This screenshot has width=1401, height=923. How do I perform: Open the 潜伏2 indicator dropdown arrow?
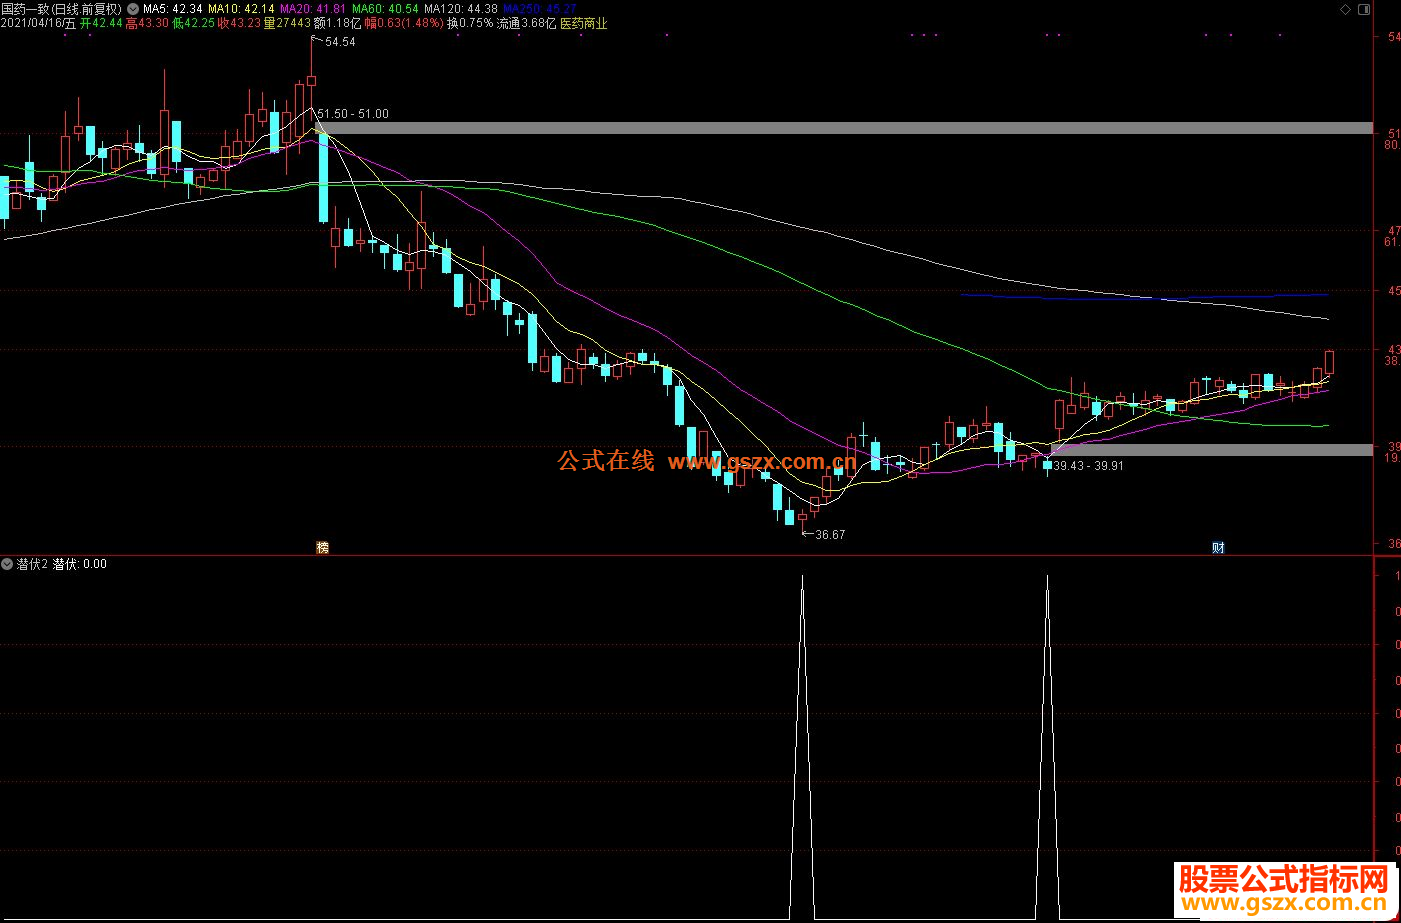point(7,564)
